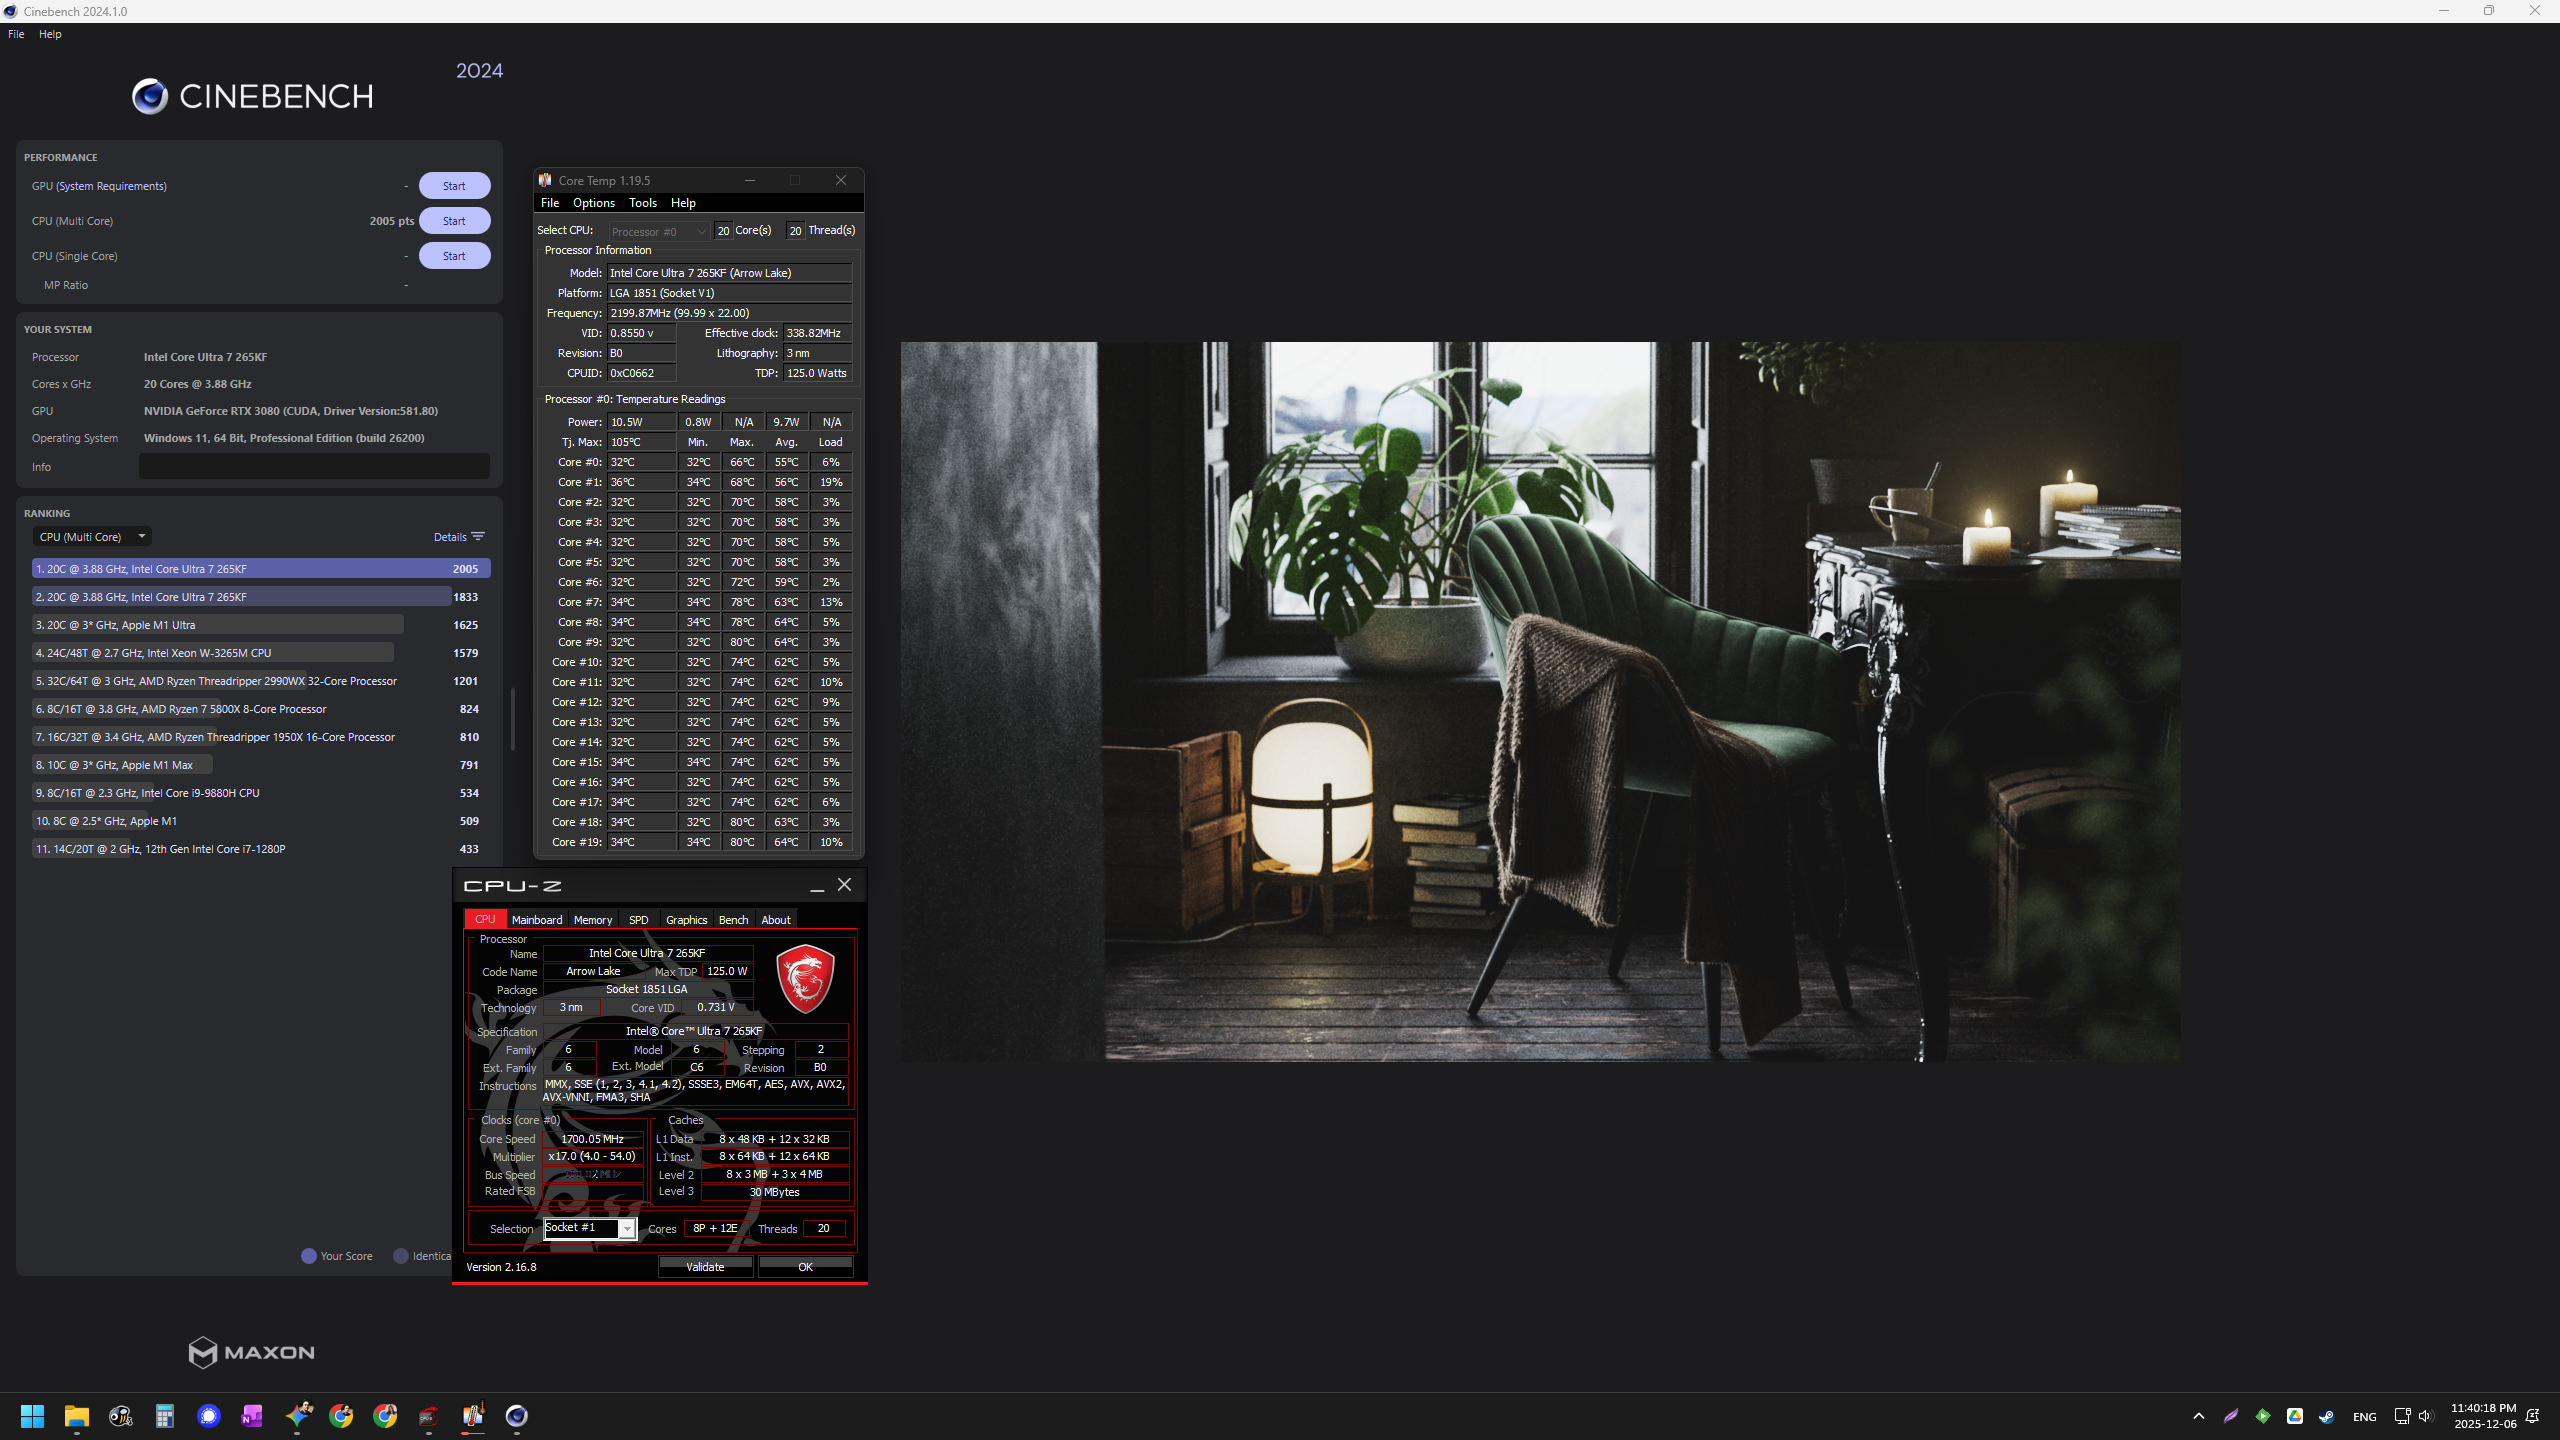Viewport: 2560px width, 1440px height.
Task: Click the MSI dragon logo in CPU-Z
Action: tap(805, 978)
